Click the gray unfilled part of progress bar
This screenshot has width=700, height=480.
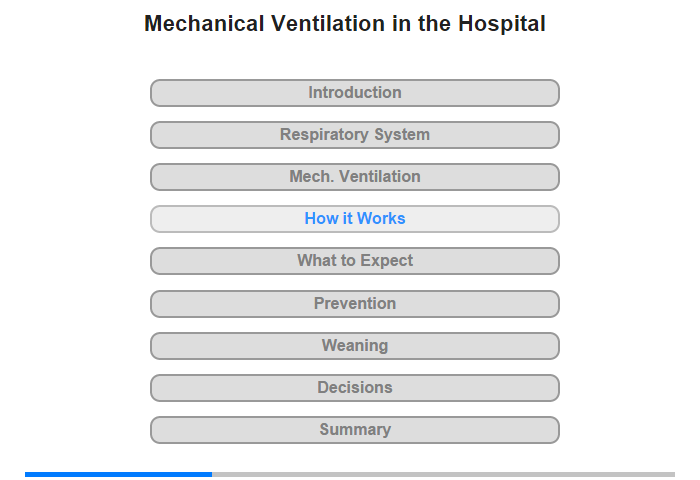[443, 474]
